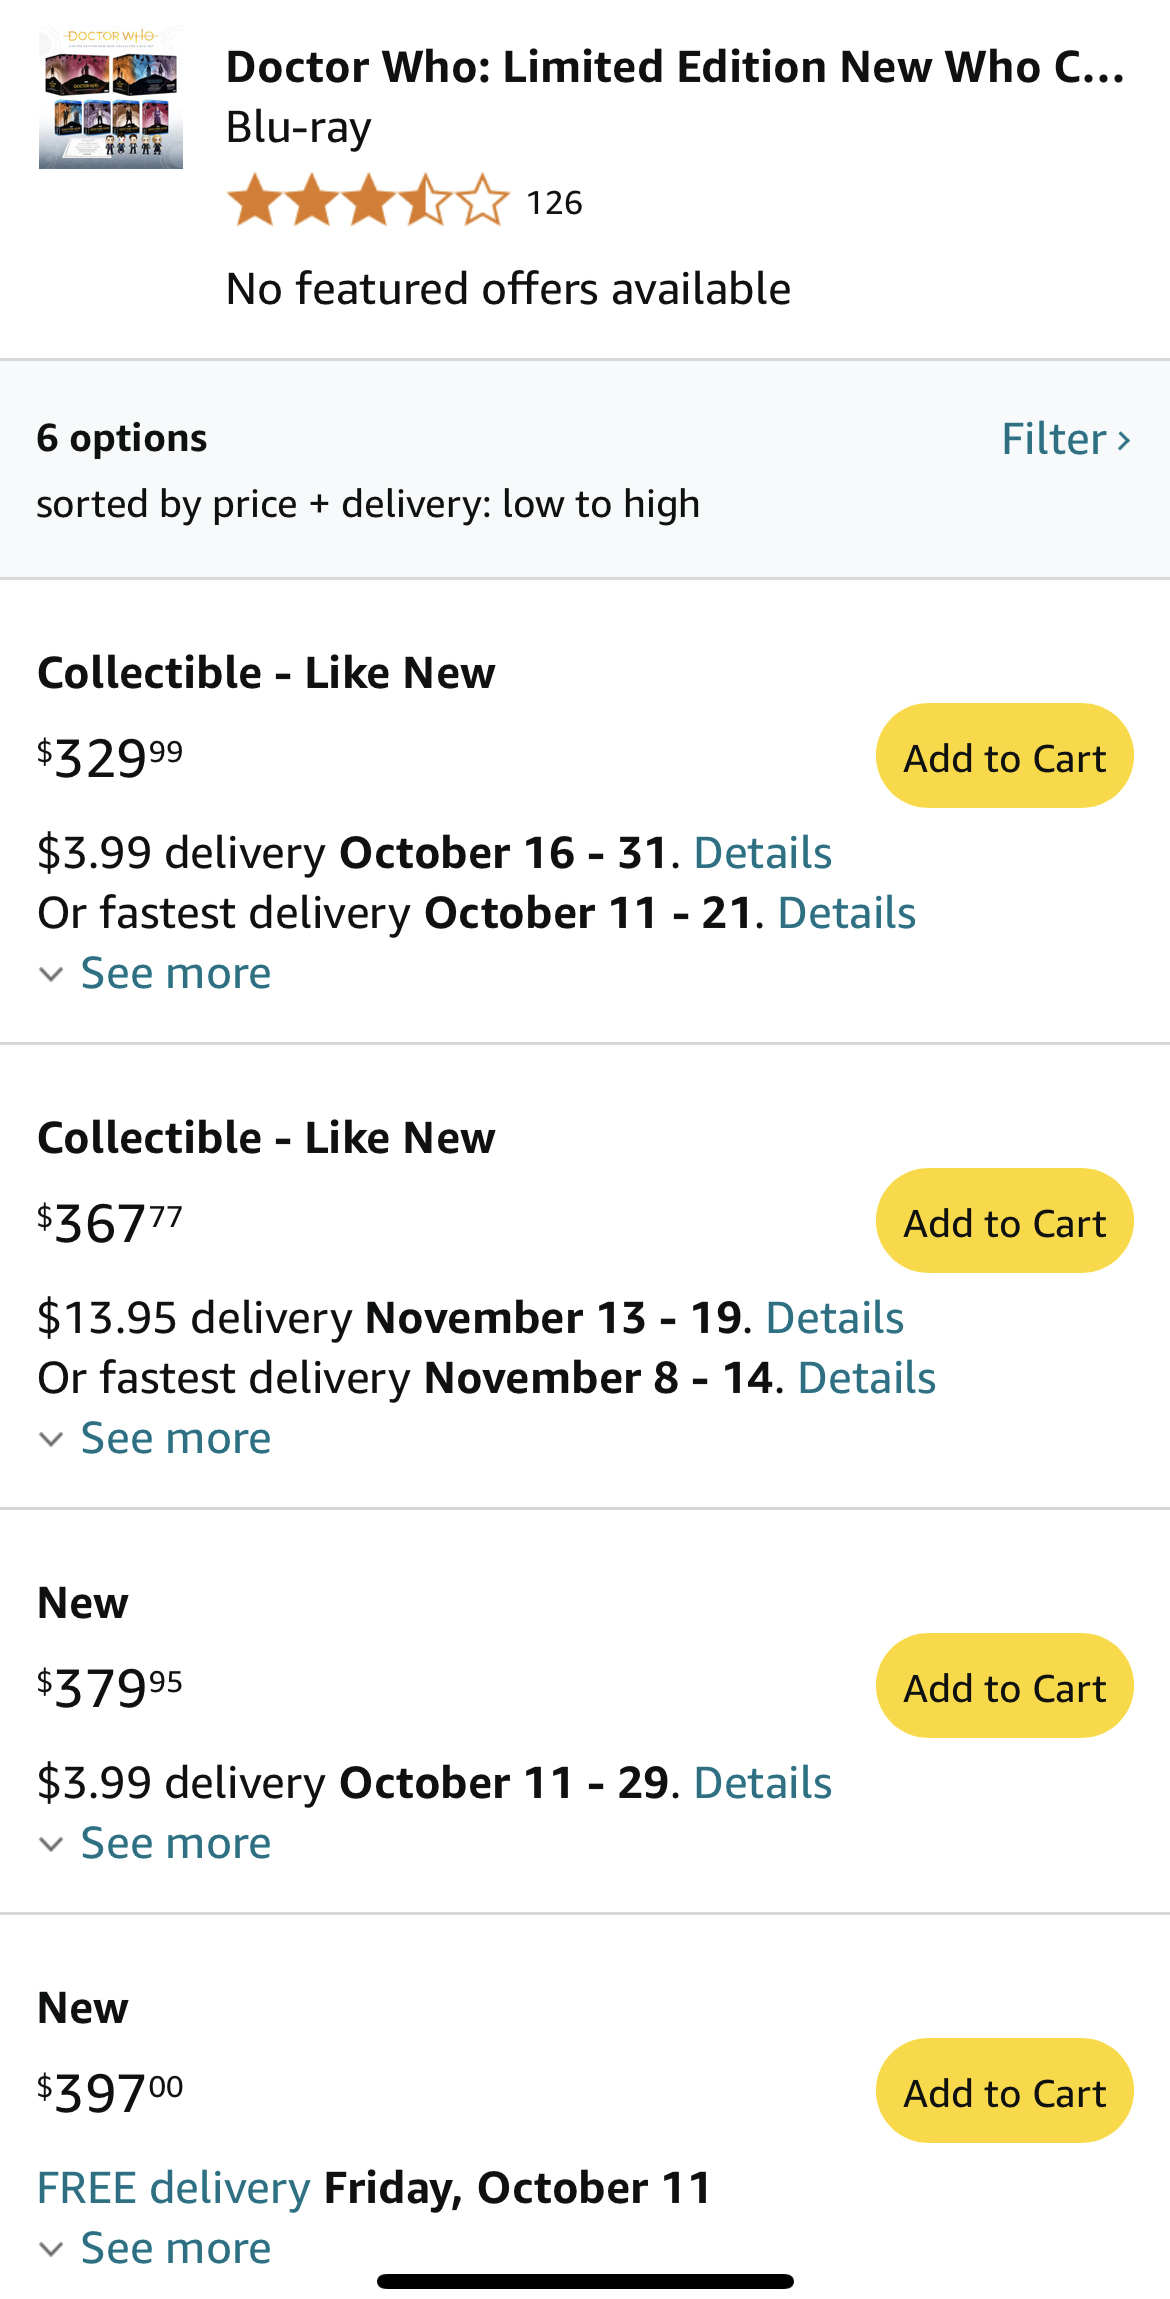Add the $329.99 Collectible offer to cart
Screen dimensions: 1170x2299
point(1004,756)
